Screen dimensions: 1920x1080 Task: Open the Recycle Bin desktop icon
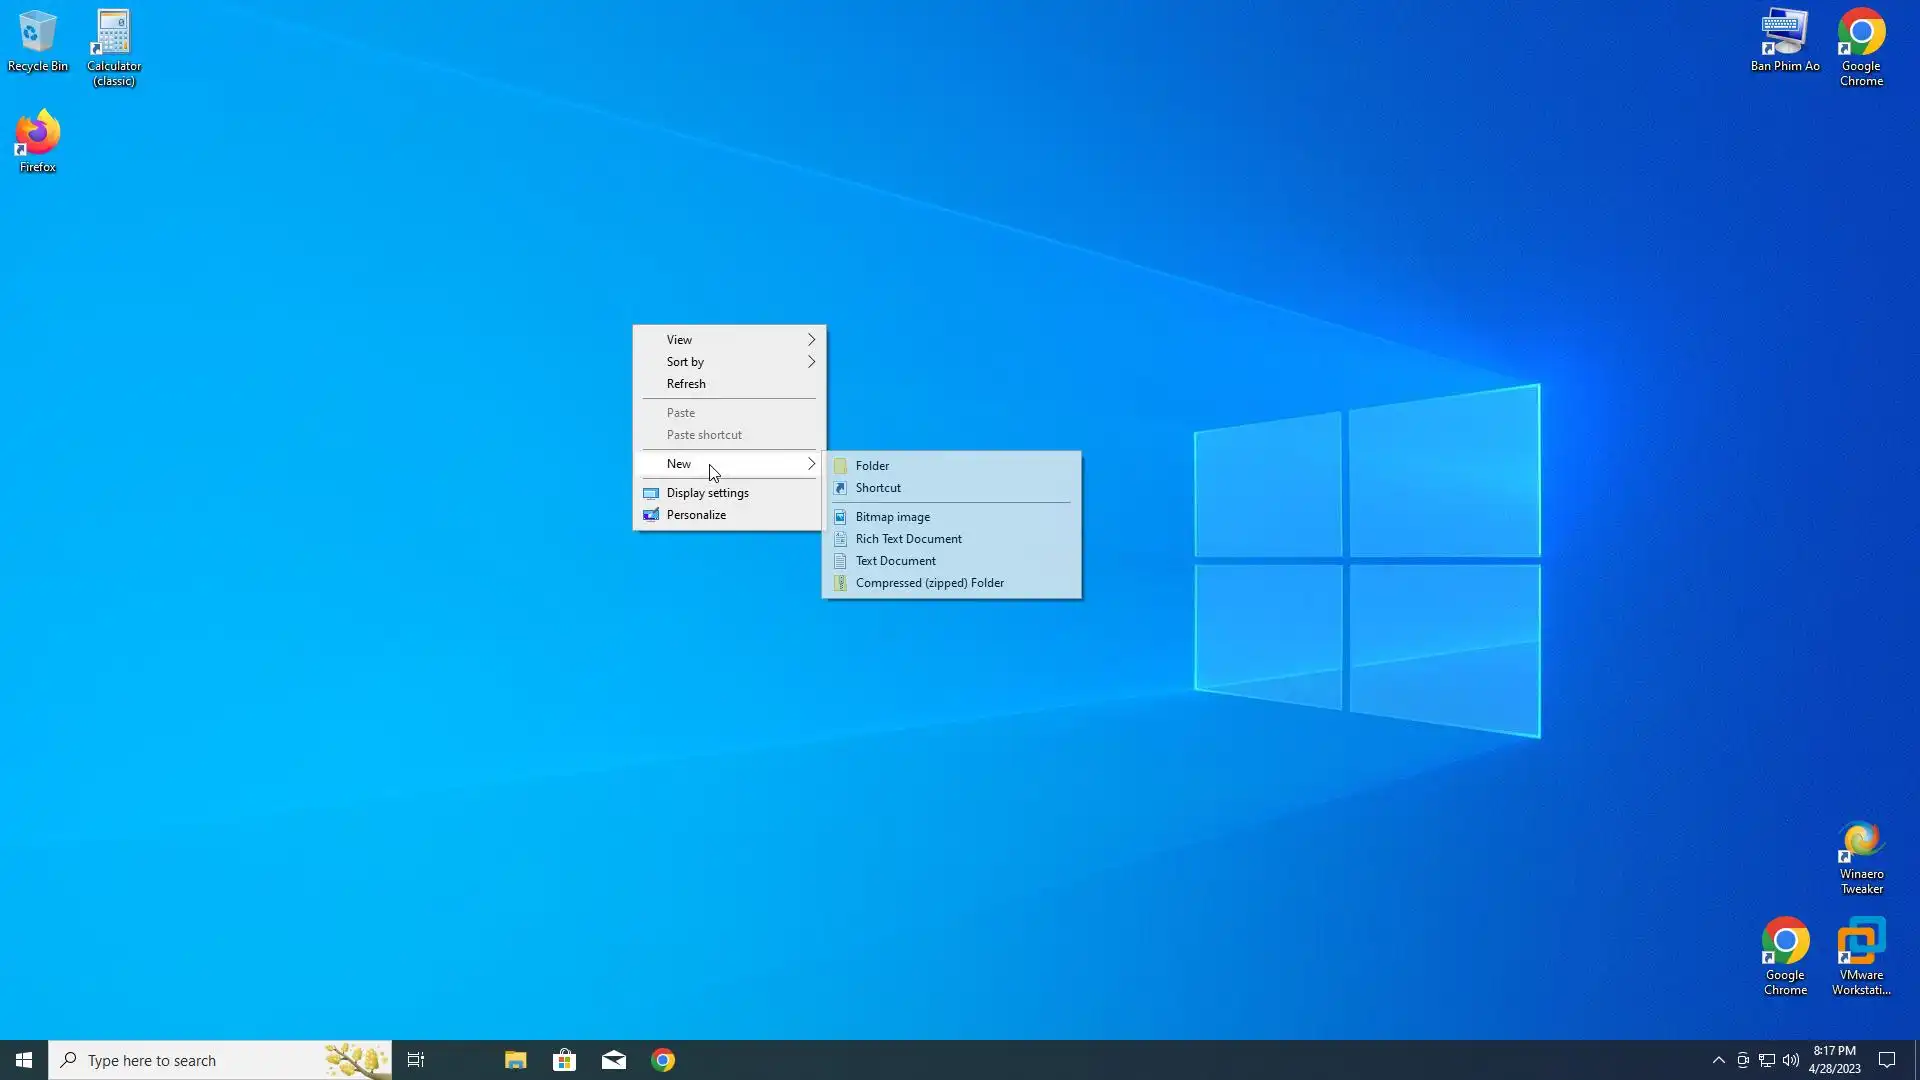click(37, 40)
